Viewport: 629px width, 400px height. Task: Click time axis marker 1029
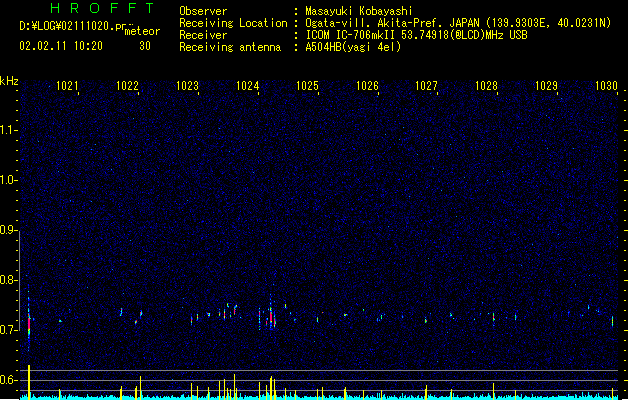point(547,86)
